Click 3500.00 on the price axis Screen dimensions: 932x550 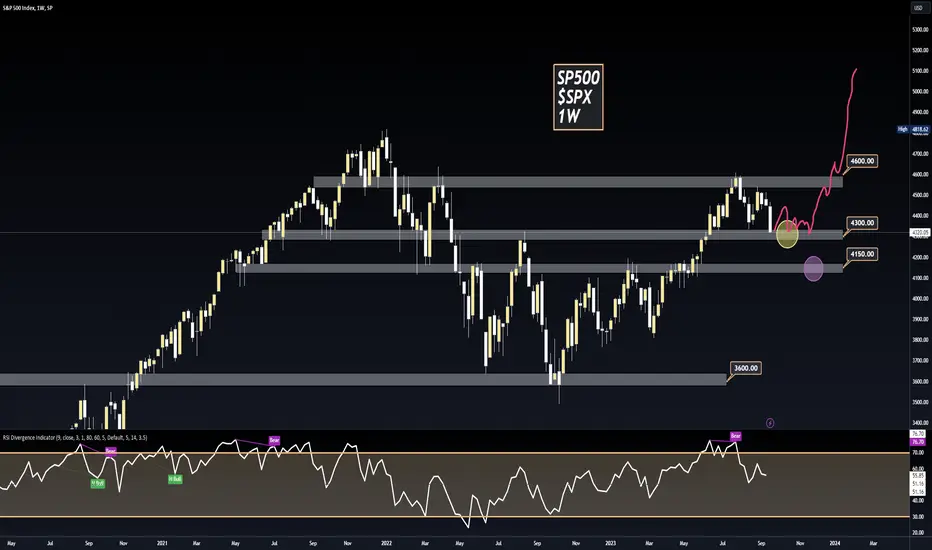920,402
